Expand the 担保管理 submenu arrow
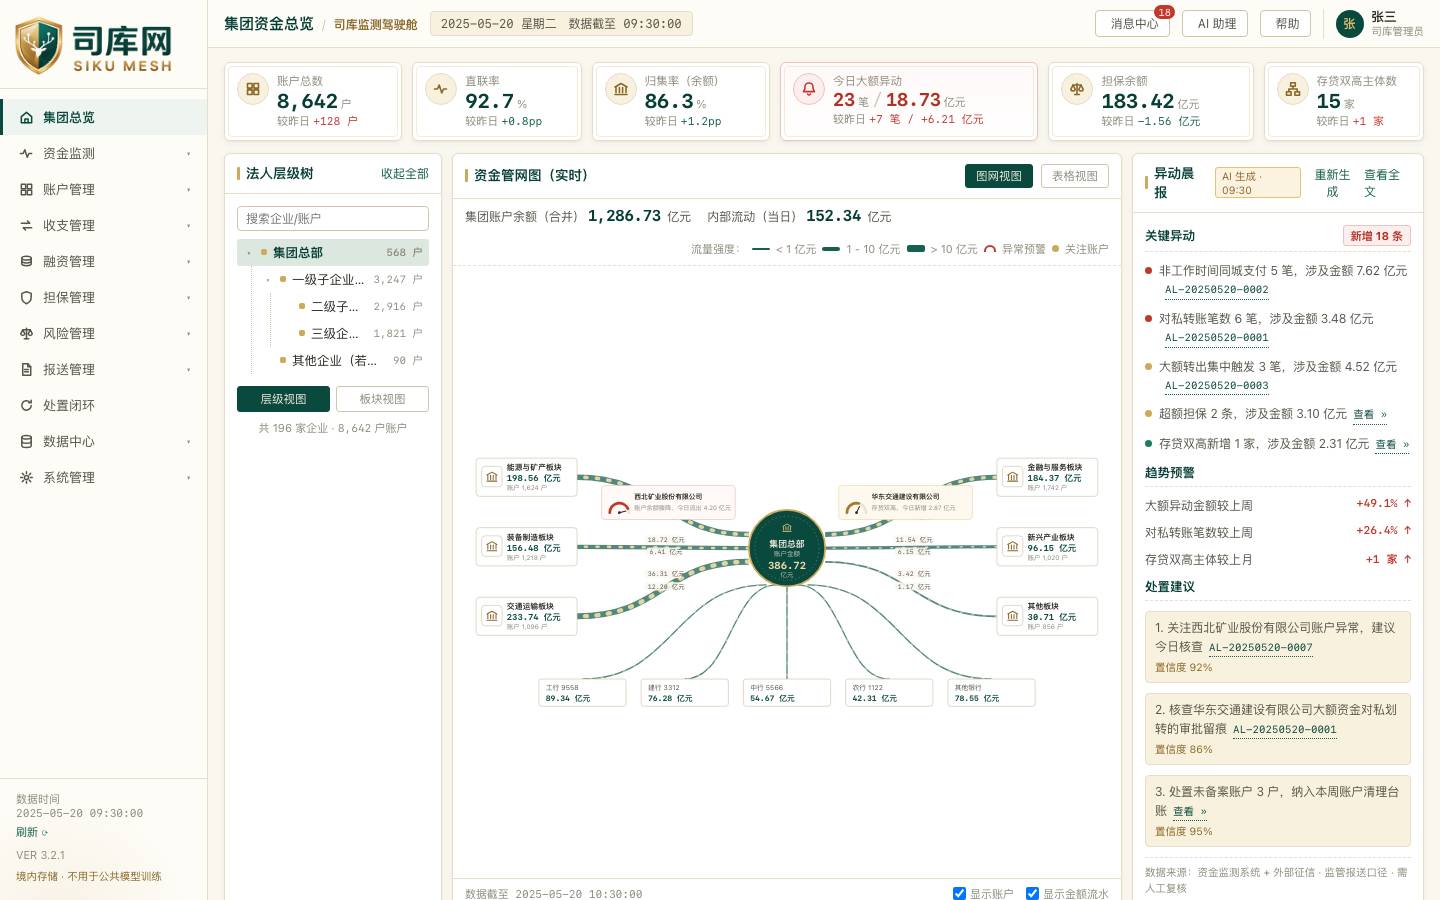The height and width of the screenshot is (900, 1440). coord(188,298)
